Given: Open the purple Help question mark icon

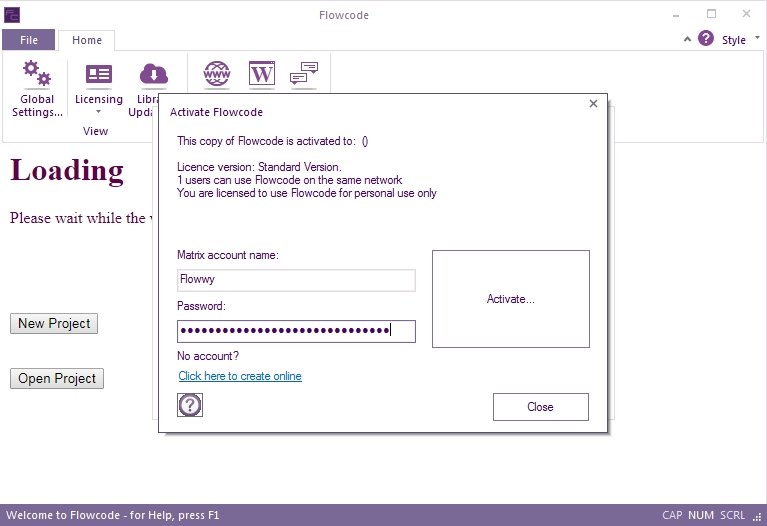Looking at the screenshot, I should (x=705, y=38).
